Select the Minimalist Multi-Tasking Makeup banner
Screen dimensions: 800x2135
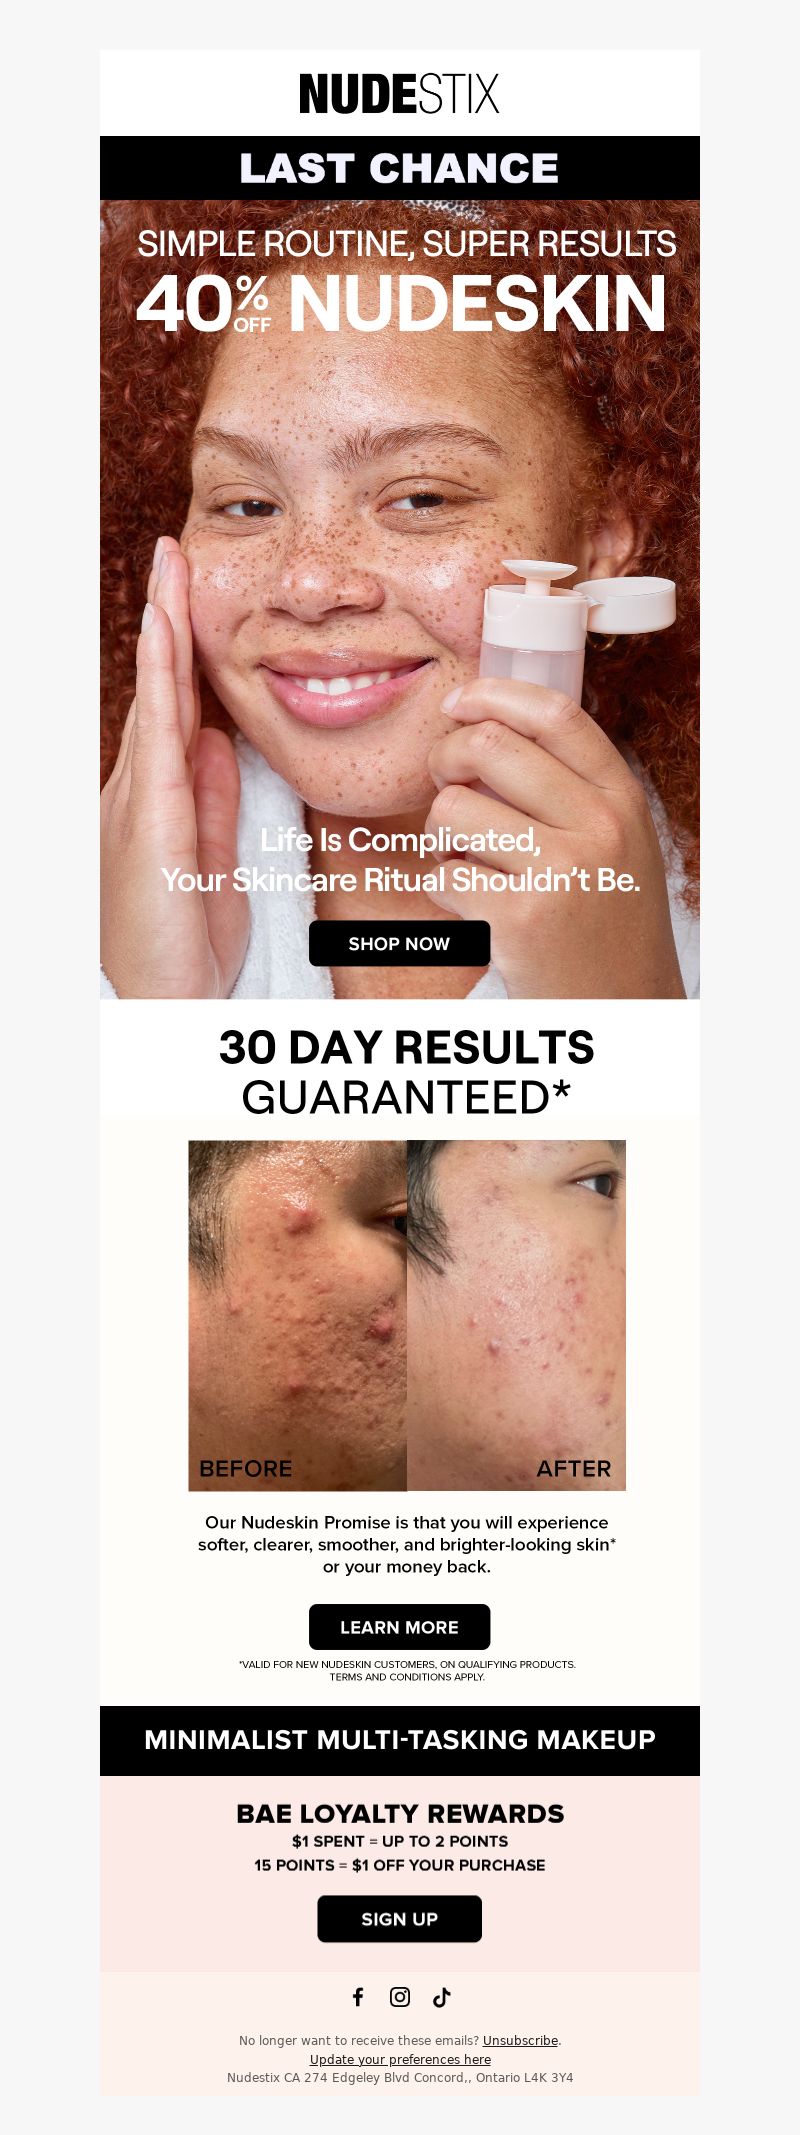[400, 1740]
